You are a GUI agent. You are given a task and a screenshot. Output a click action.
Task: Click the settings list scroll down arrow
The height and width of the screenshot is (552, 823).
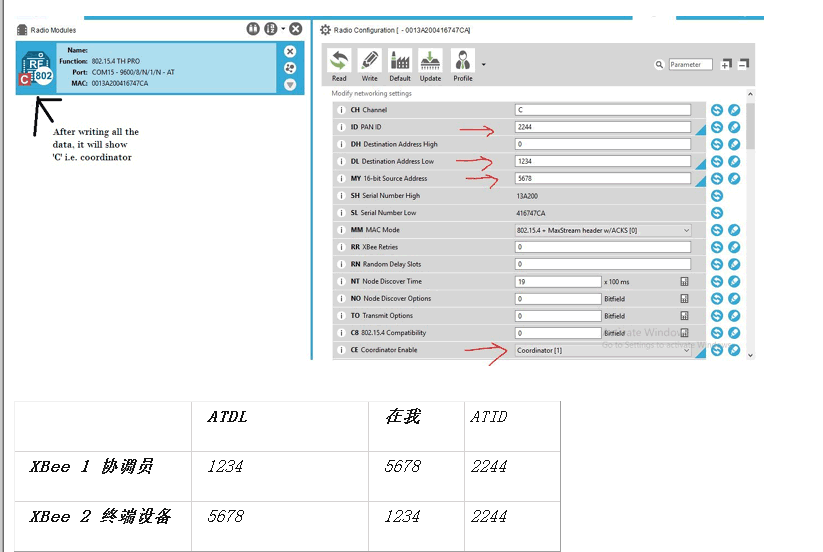tap(750, 355)
